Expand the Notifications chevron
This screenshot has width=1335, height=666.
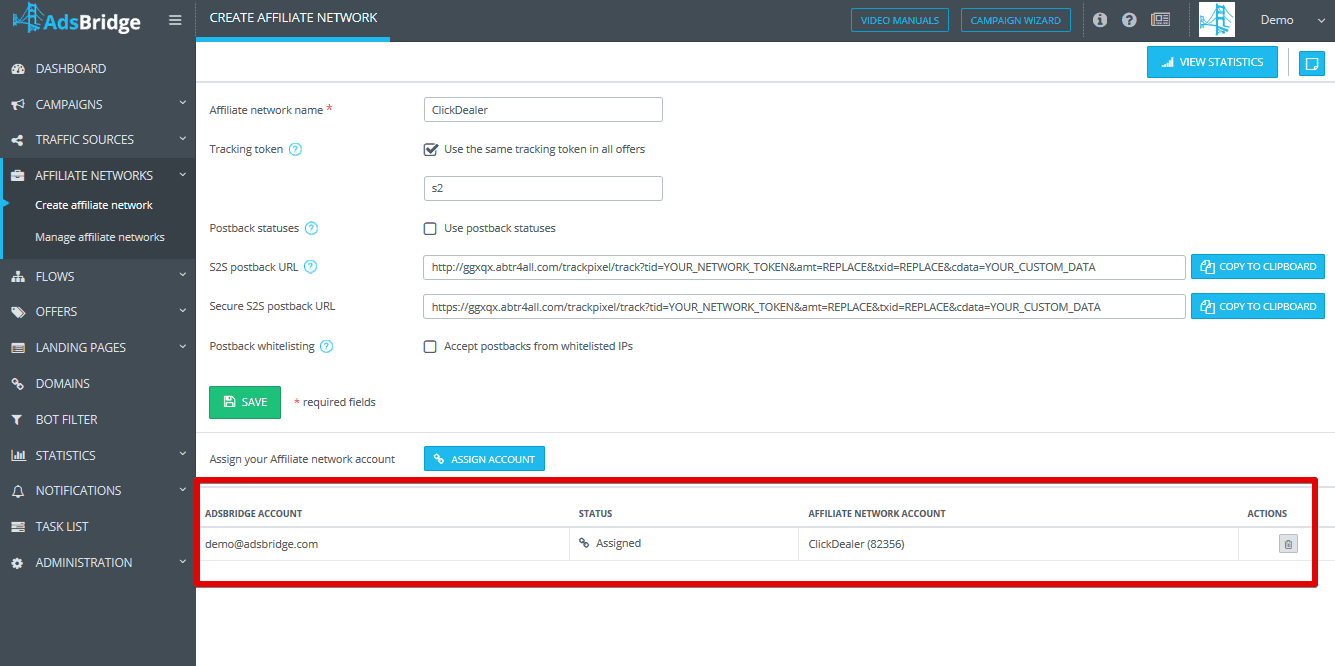183,489
